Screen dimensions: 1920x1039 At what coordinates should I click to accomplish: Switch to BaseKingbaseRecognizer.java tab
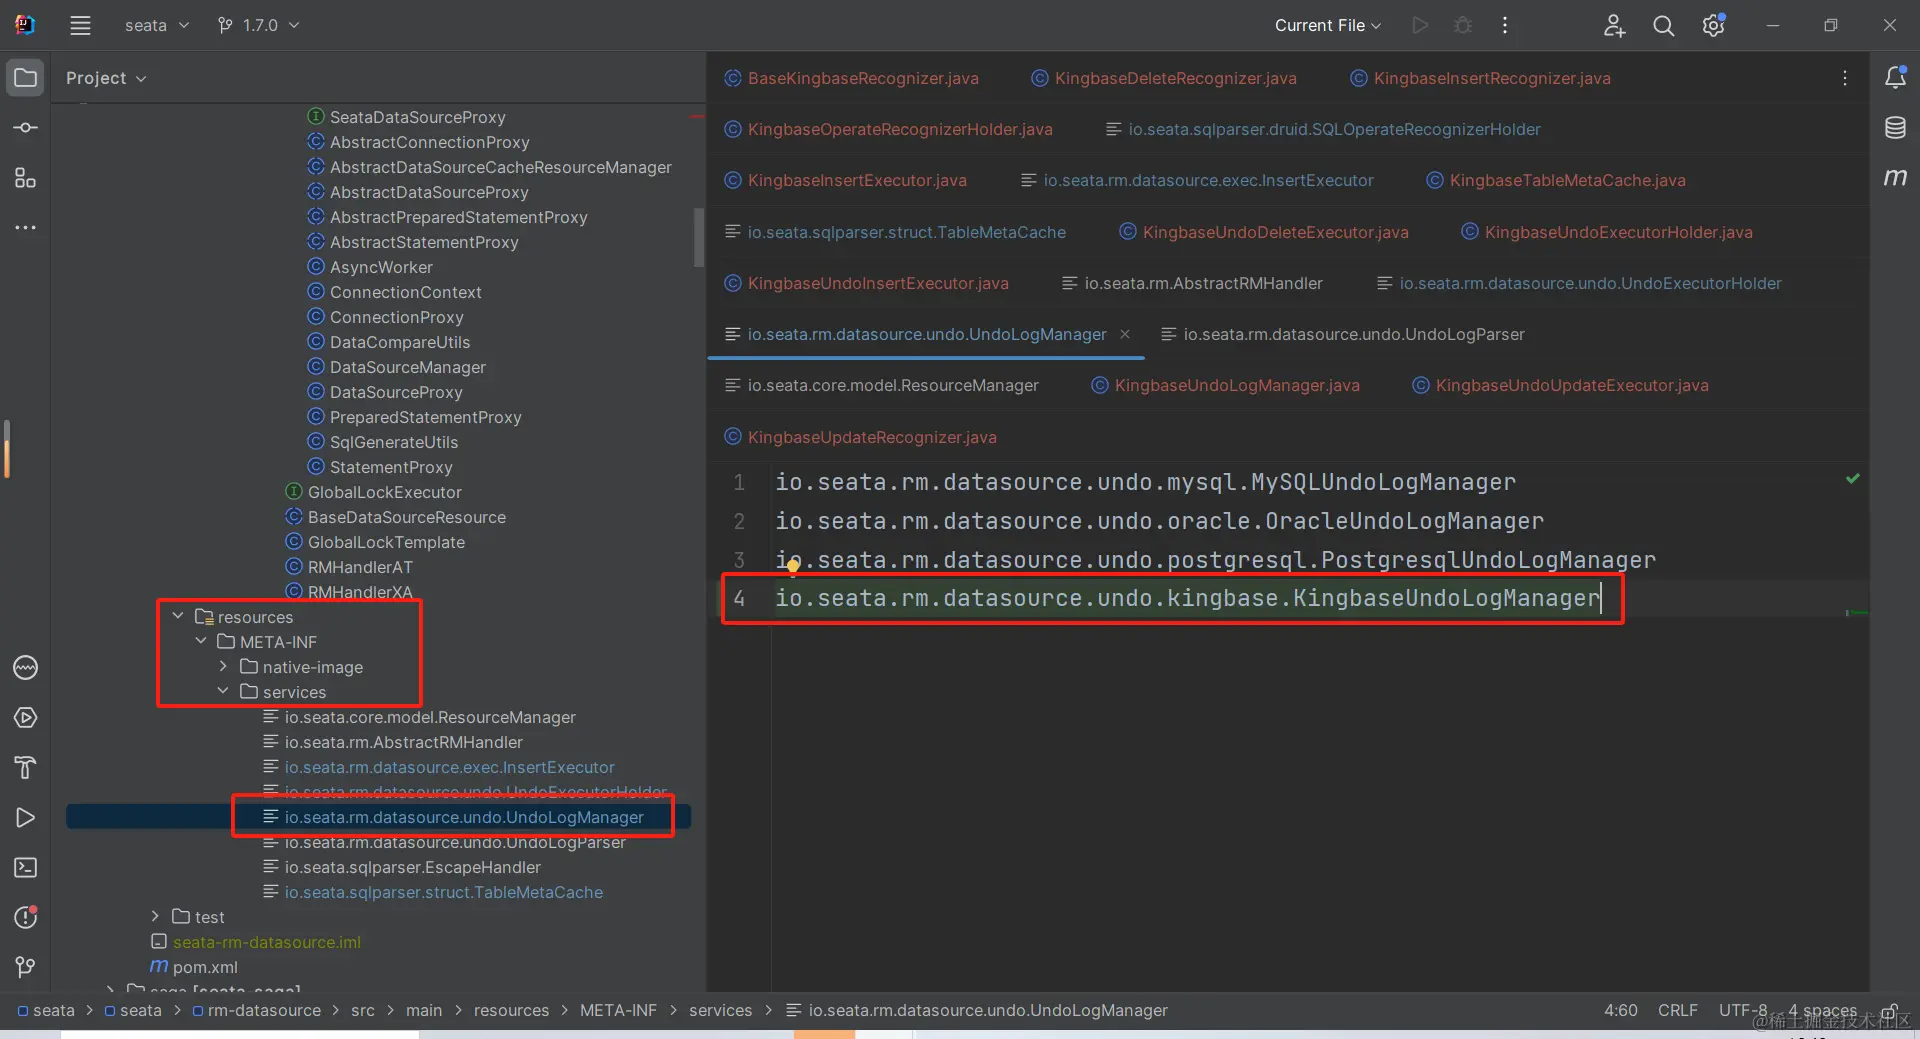pos(852,78)
